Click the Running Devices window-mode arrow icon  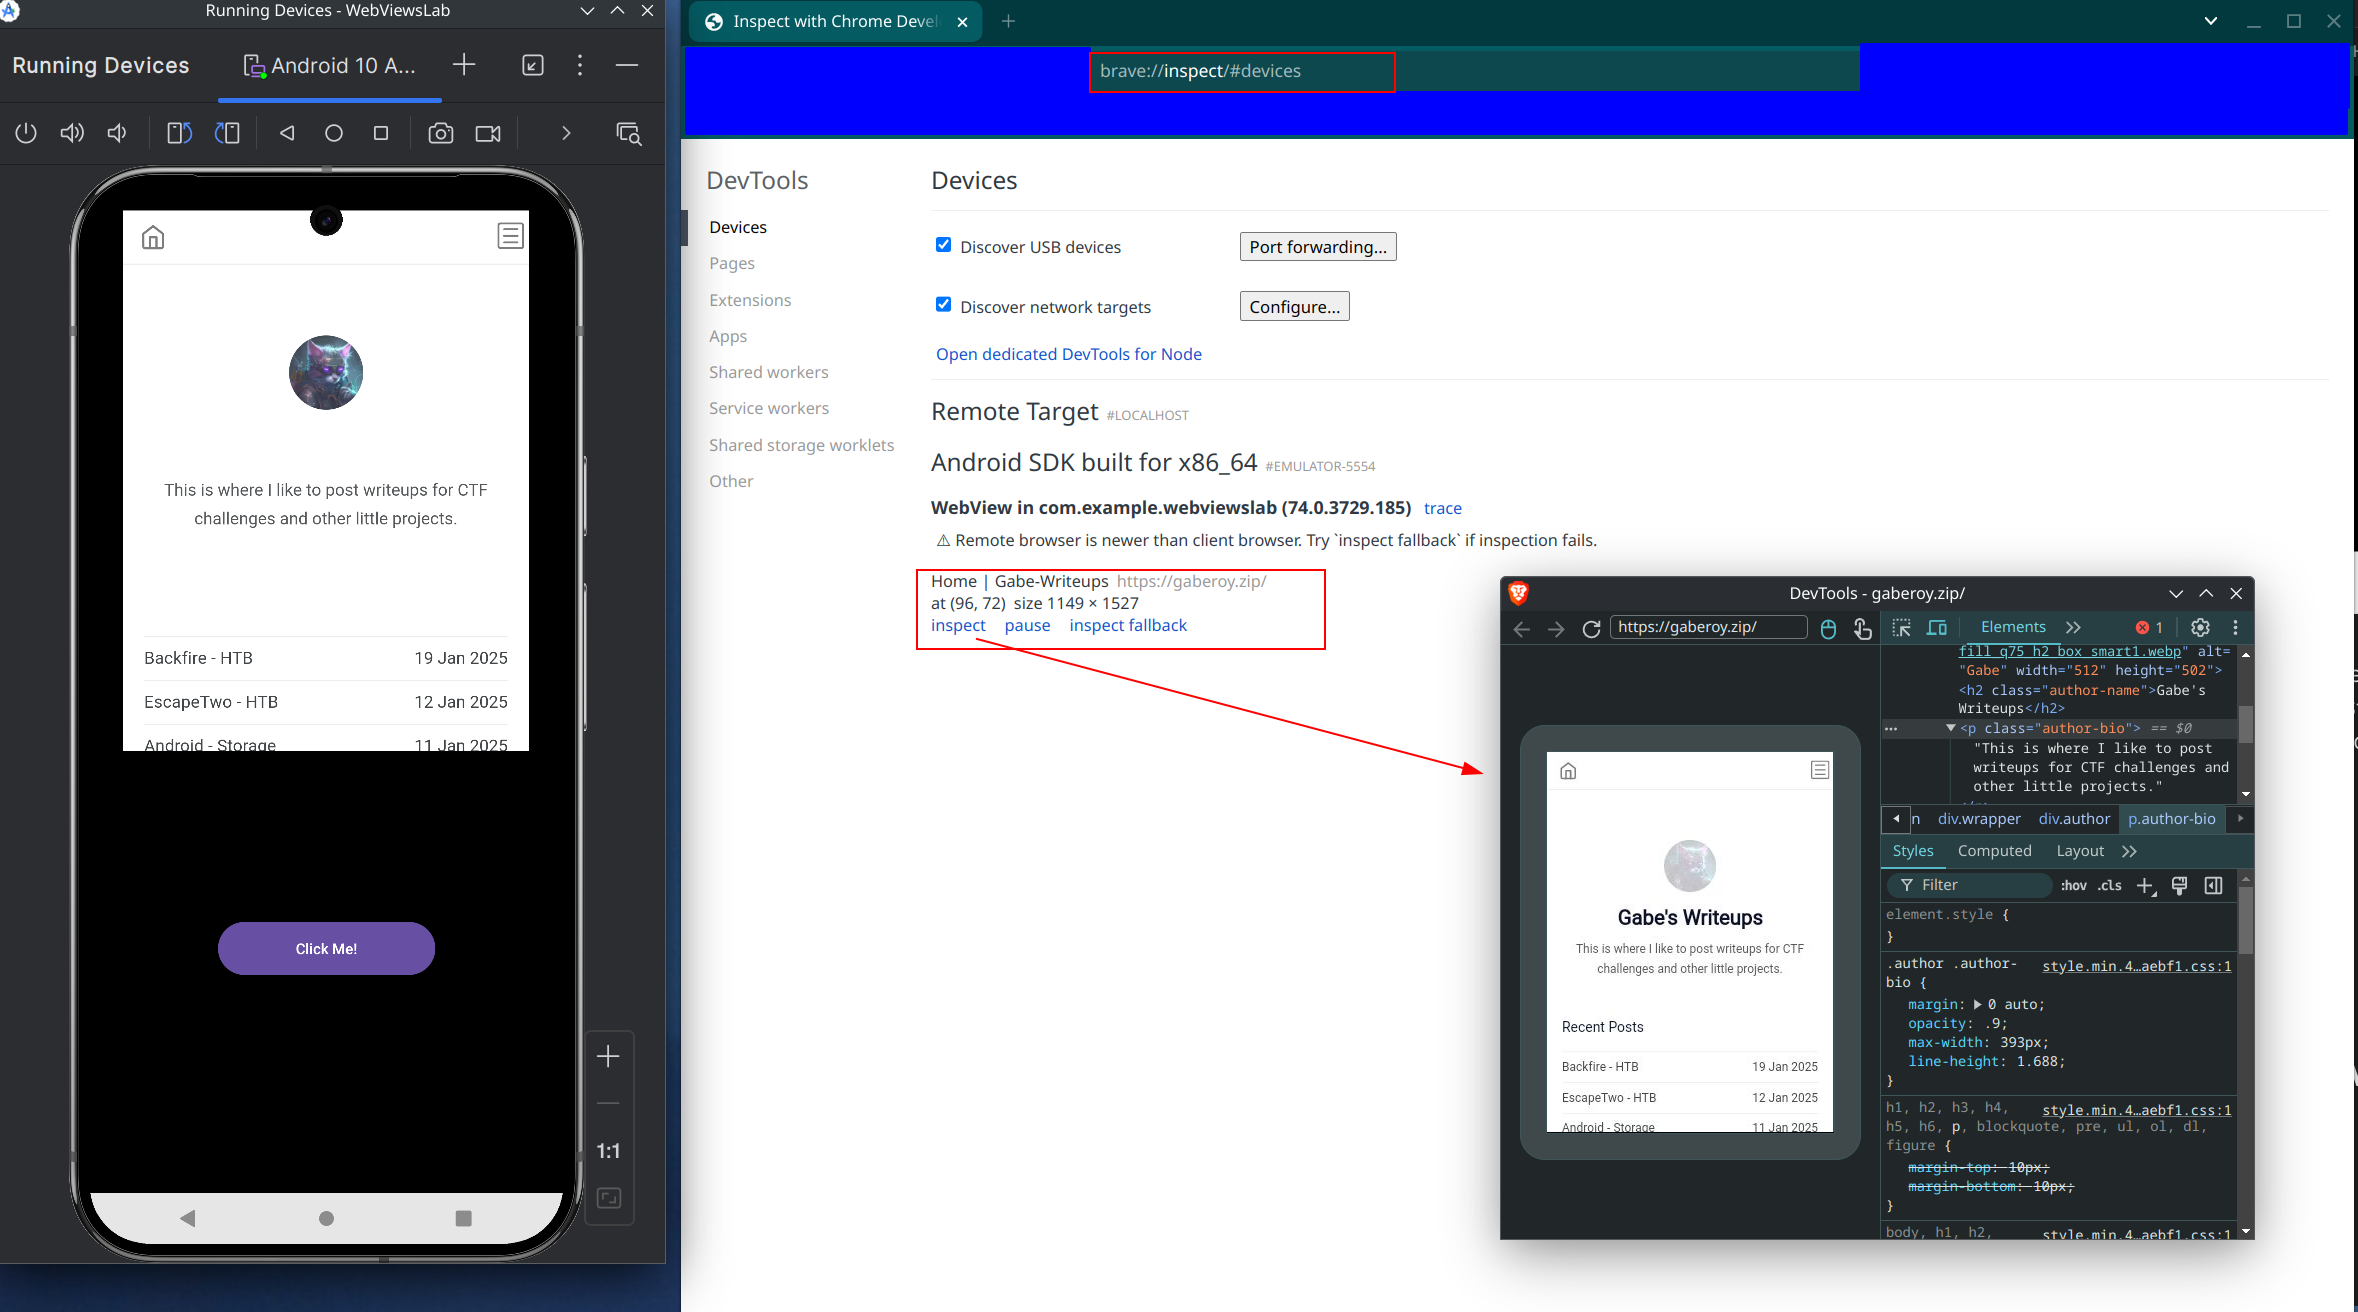533,65
